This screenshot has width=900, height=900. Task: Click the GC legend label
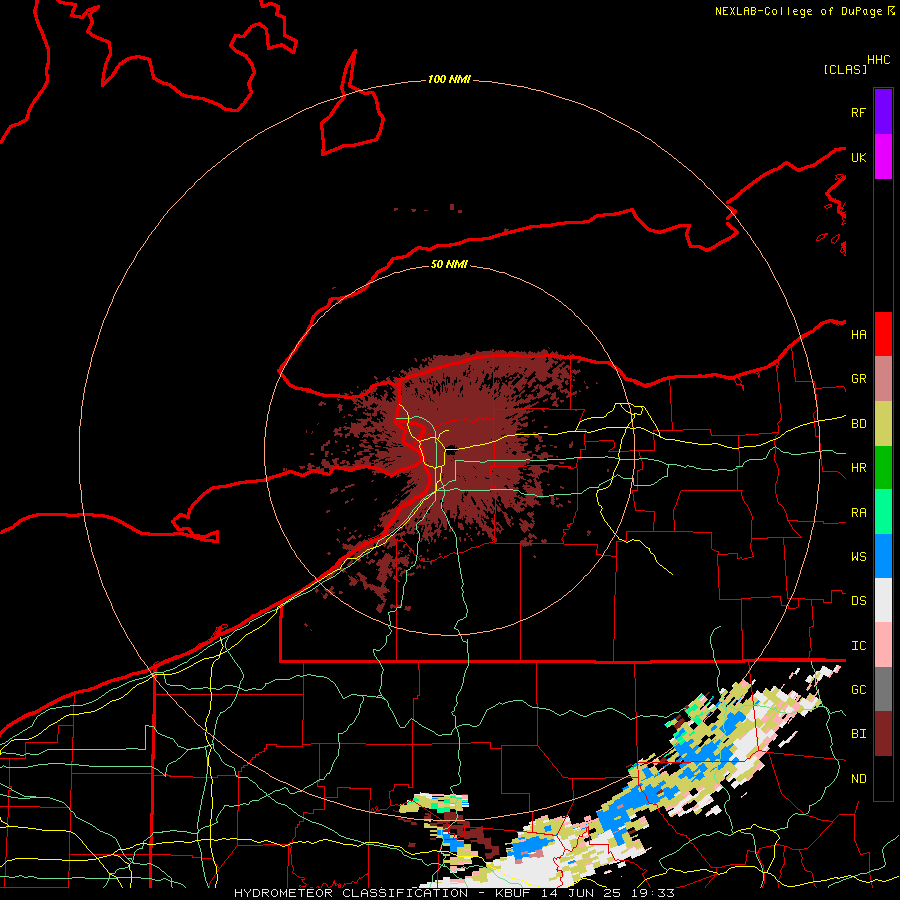point(858,690)
